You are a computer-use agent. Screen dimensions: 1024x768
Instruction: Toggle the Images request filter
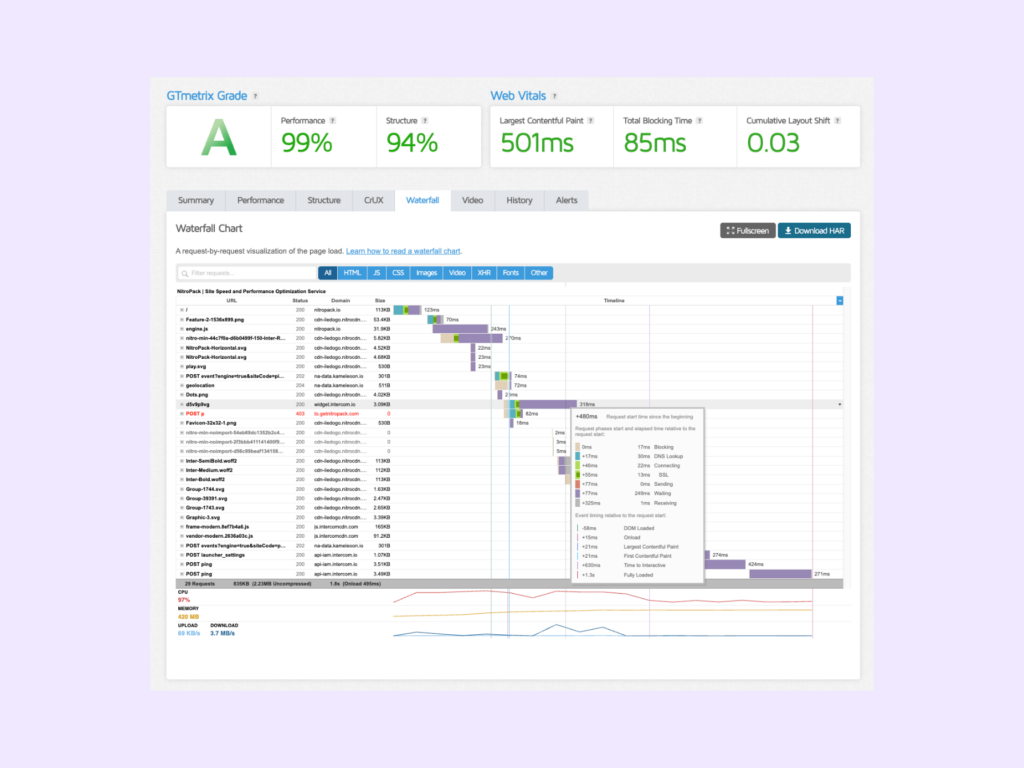click(426, 273)
